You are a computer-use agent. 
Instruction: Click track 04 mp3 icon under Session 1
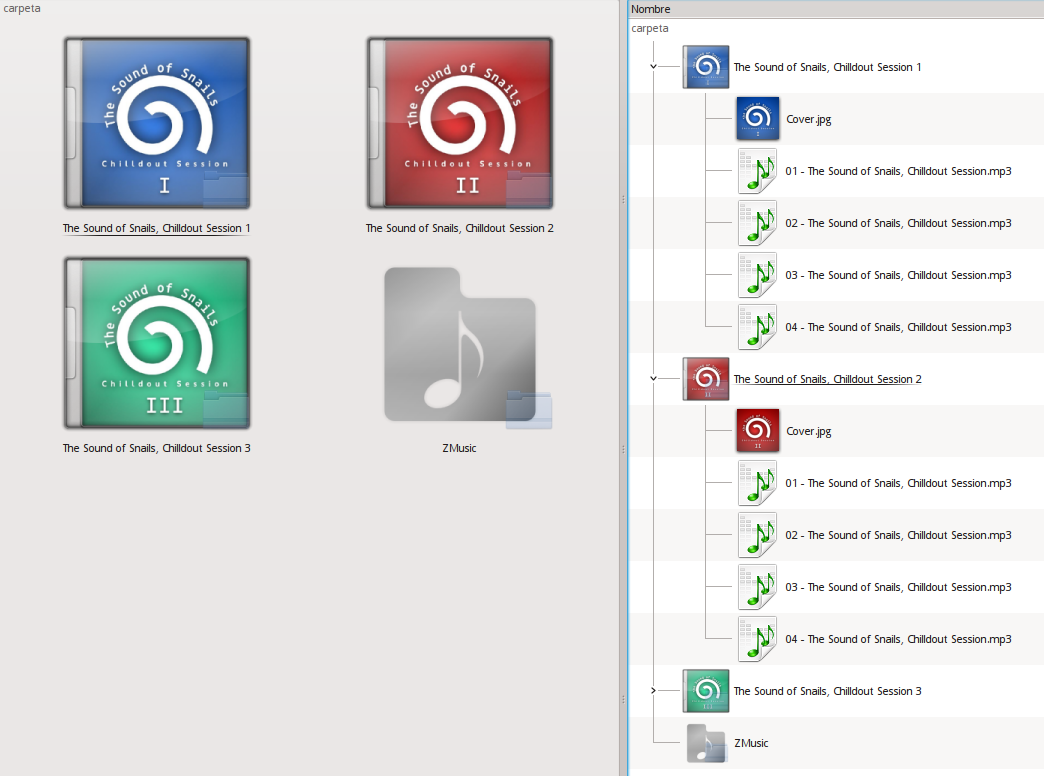tap(758, 327)
